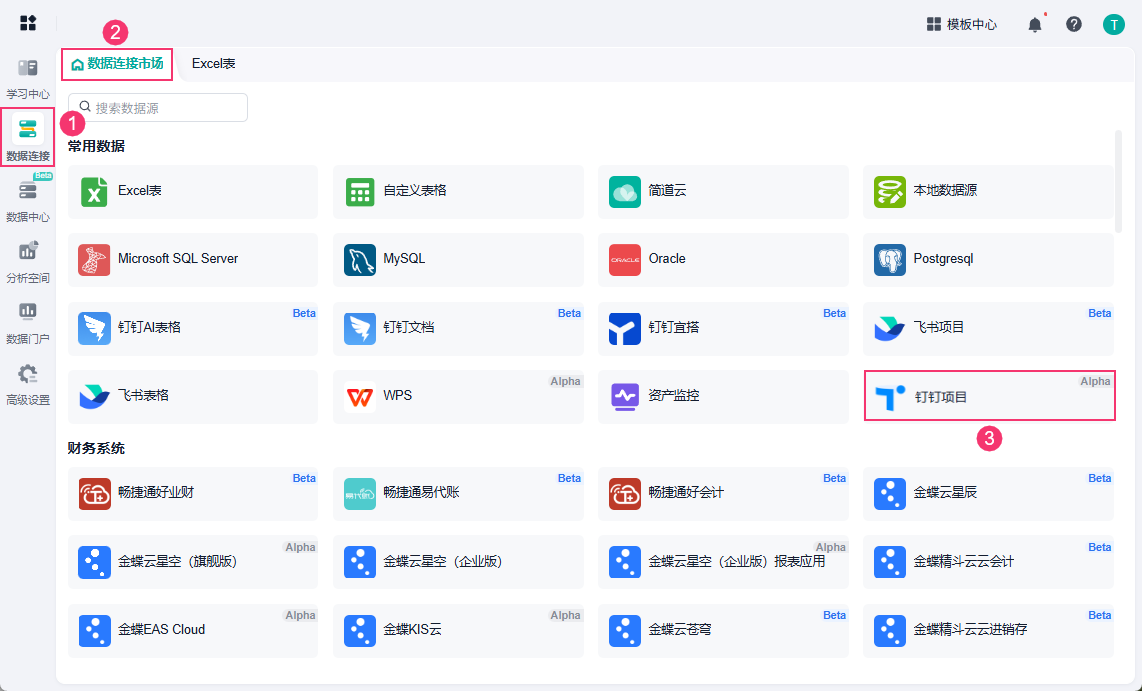This screenshot has width=1142, height=691.
Task: Click the Microsoft SQL Server icon
Action: (x=94, y=260)
